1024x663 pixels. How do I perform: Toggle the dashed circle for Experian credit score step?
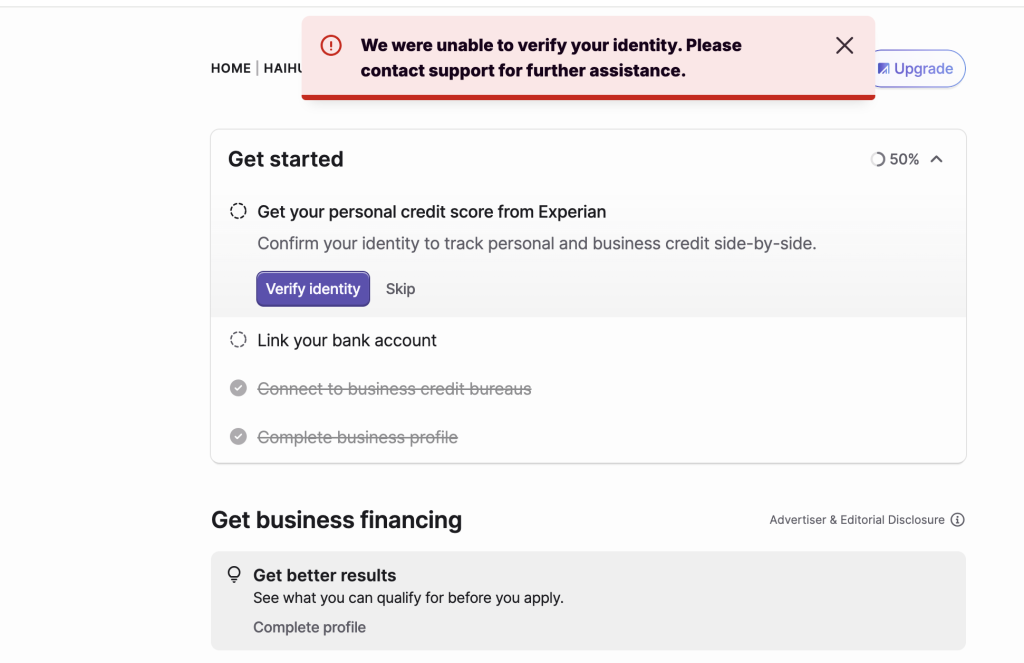tap(238, 211)
